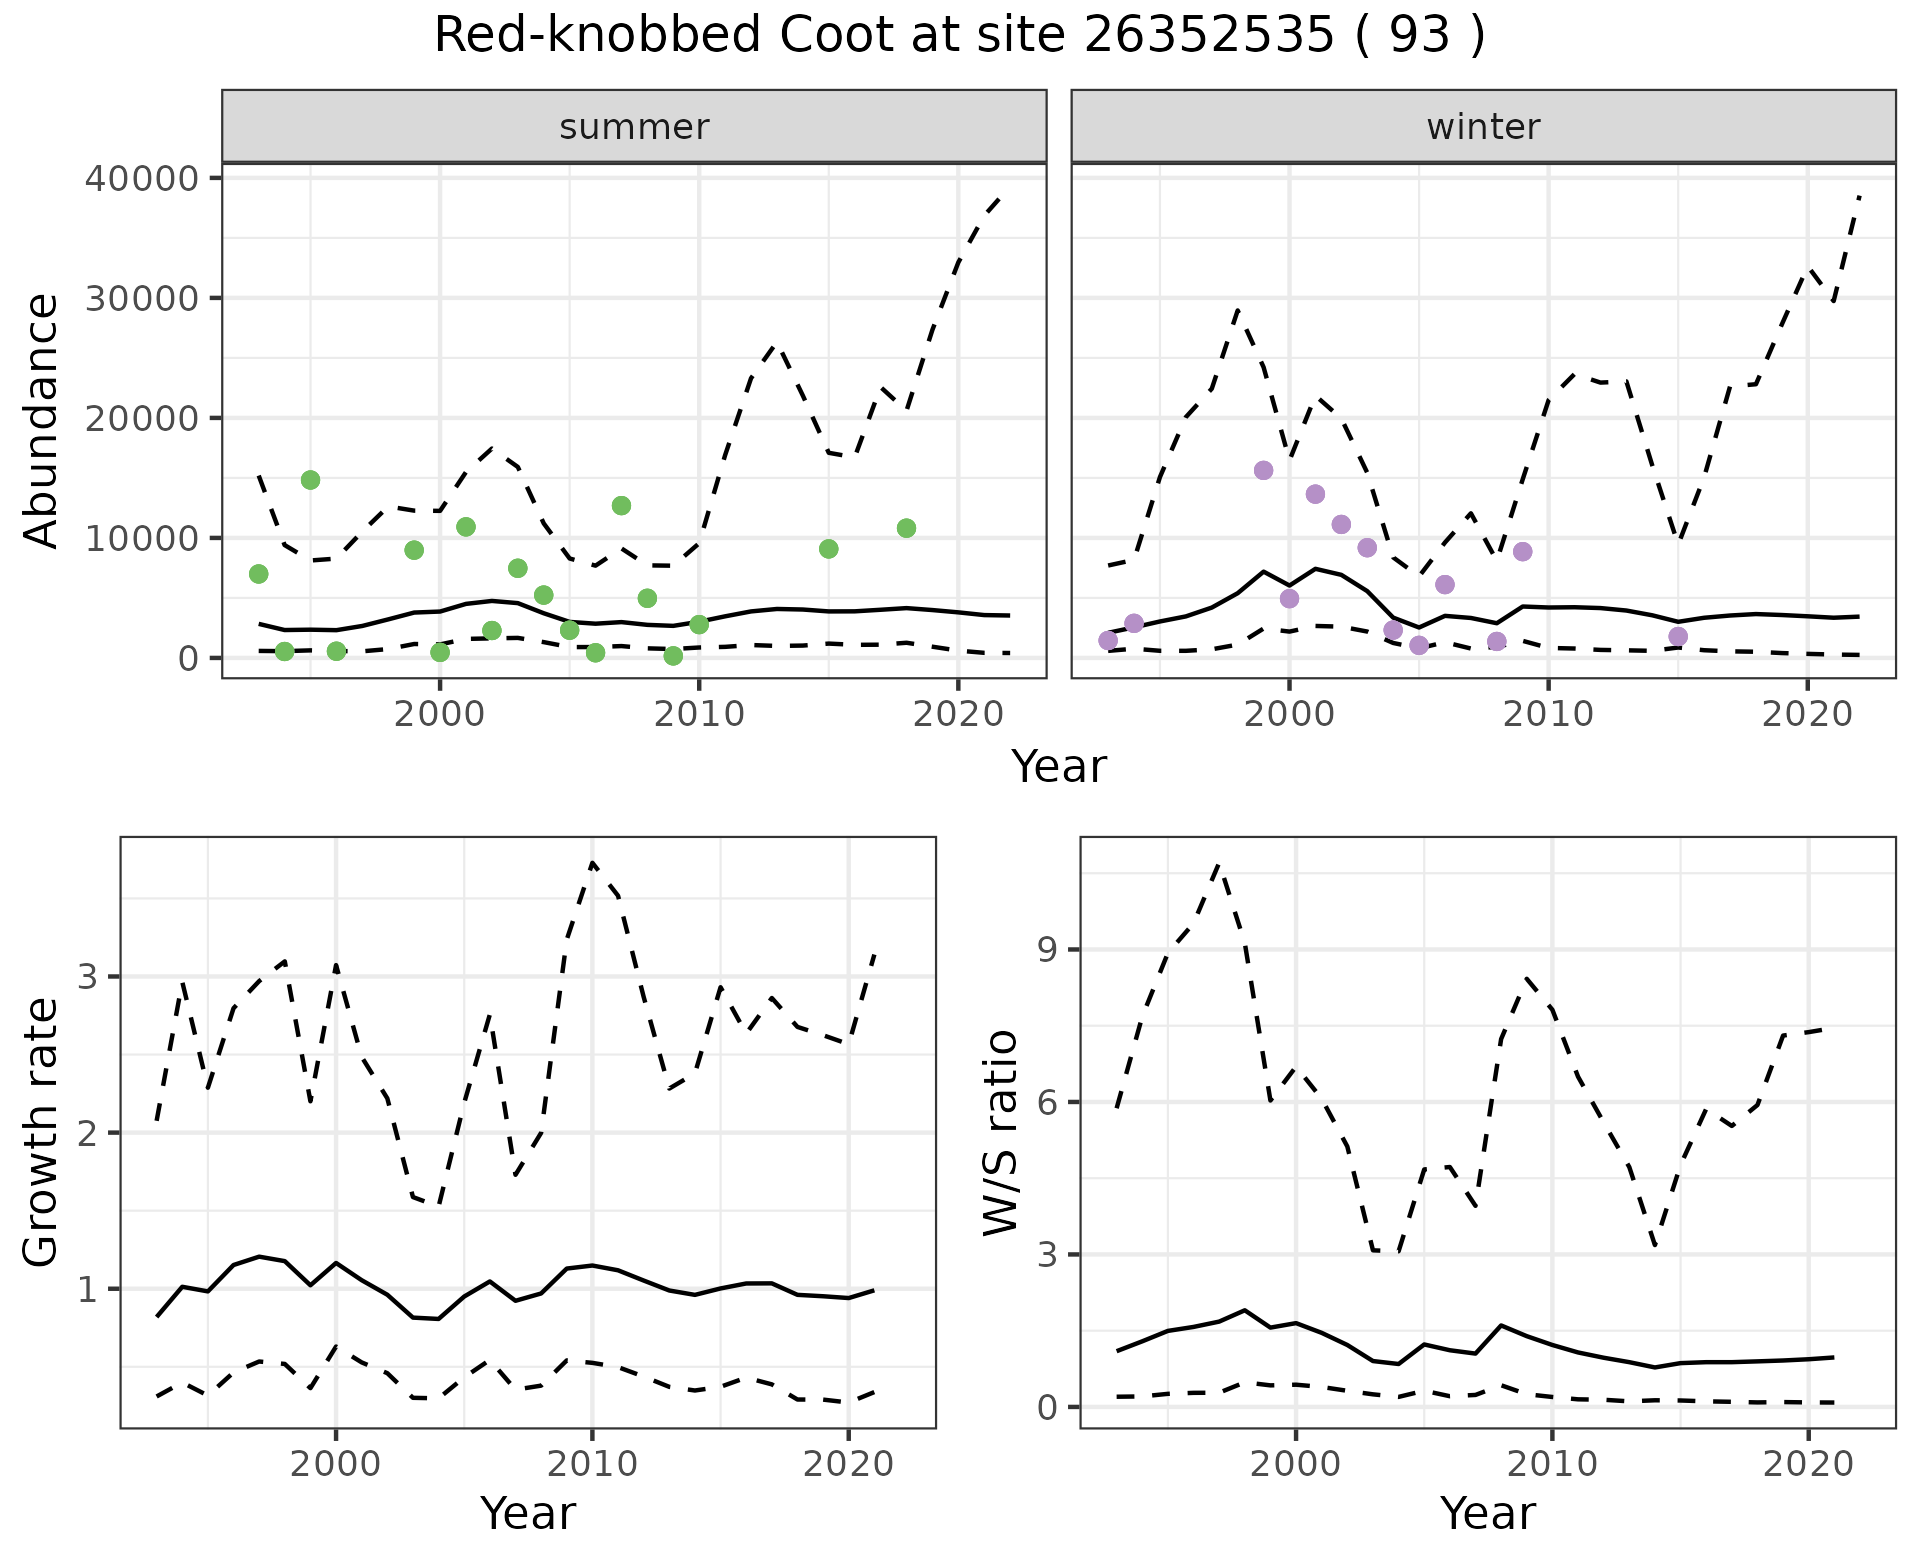Click the shared 'Year' label below abundance panels
Viewport: 1920px width, 1560px height.
point(1058,767)
